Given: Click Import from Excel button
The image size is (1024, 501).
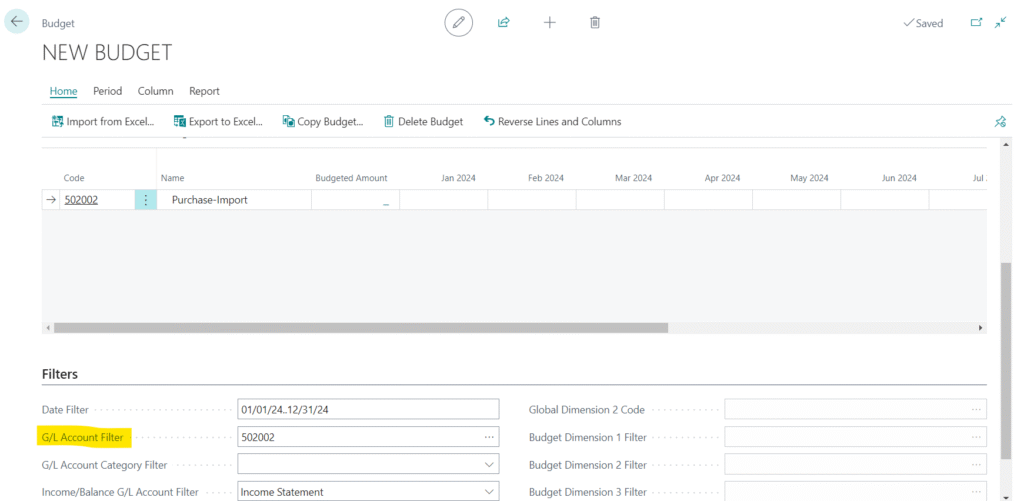Looking at the screenshot, I should [103, 122].
